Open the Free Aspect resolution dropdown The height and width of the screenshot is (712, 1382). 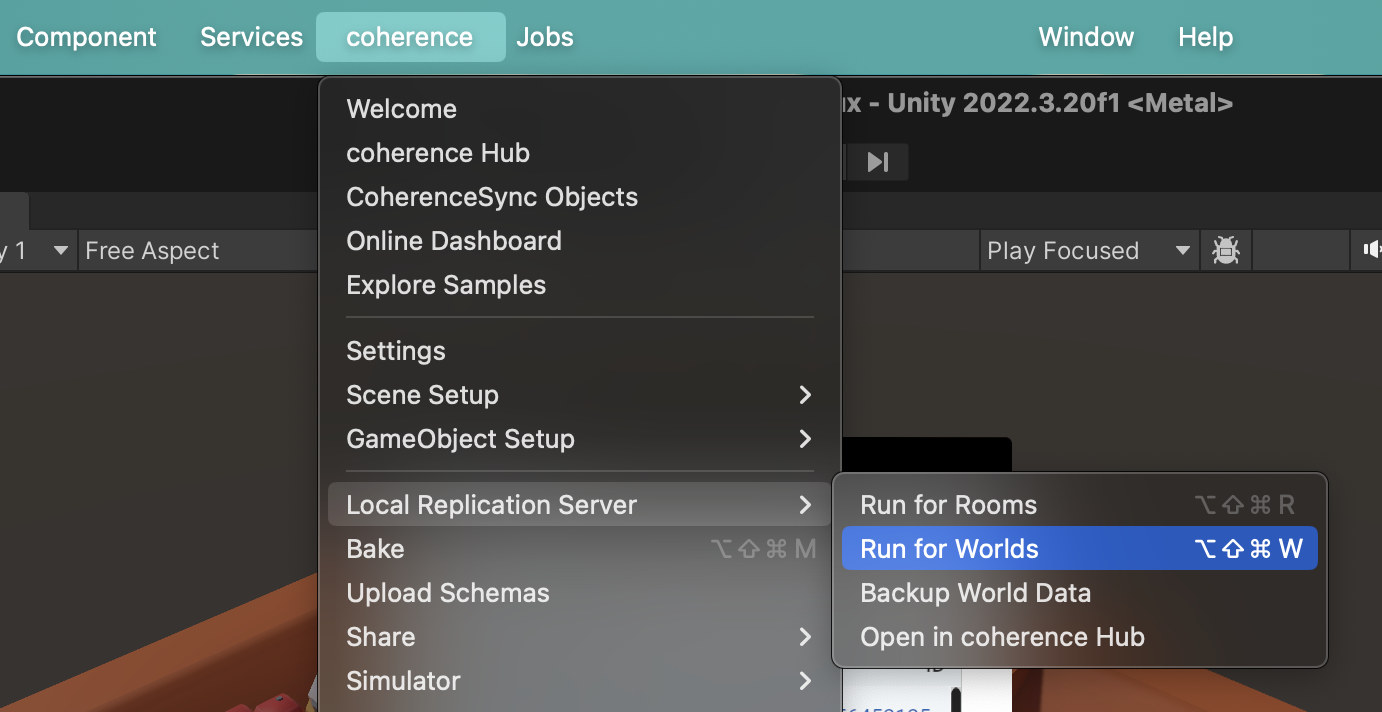(200, 250)
